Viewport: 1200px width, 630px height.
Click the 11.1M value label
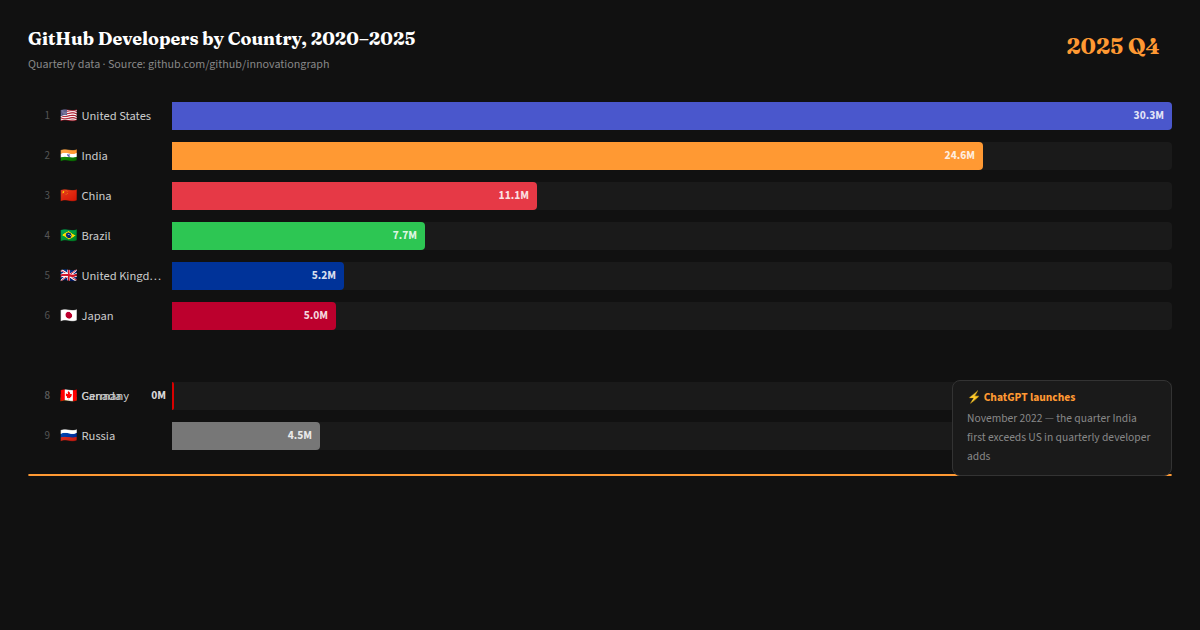tap(513, 196)
